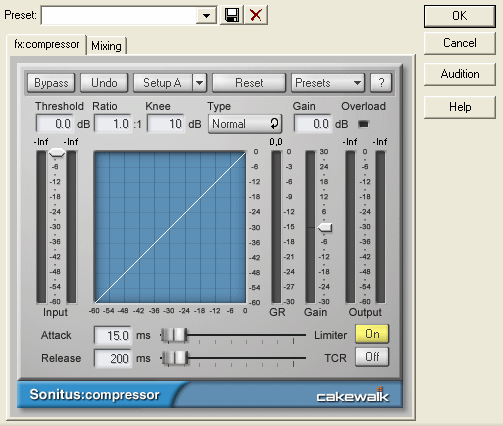503x426 pixels.
Task: Click the OK button
Action: click(x=460, y=16)
